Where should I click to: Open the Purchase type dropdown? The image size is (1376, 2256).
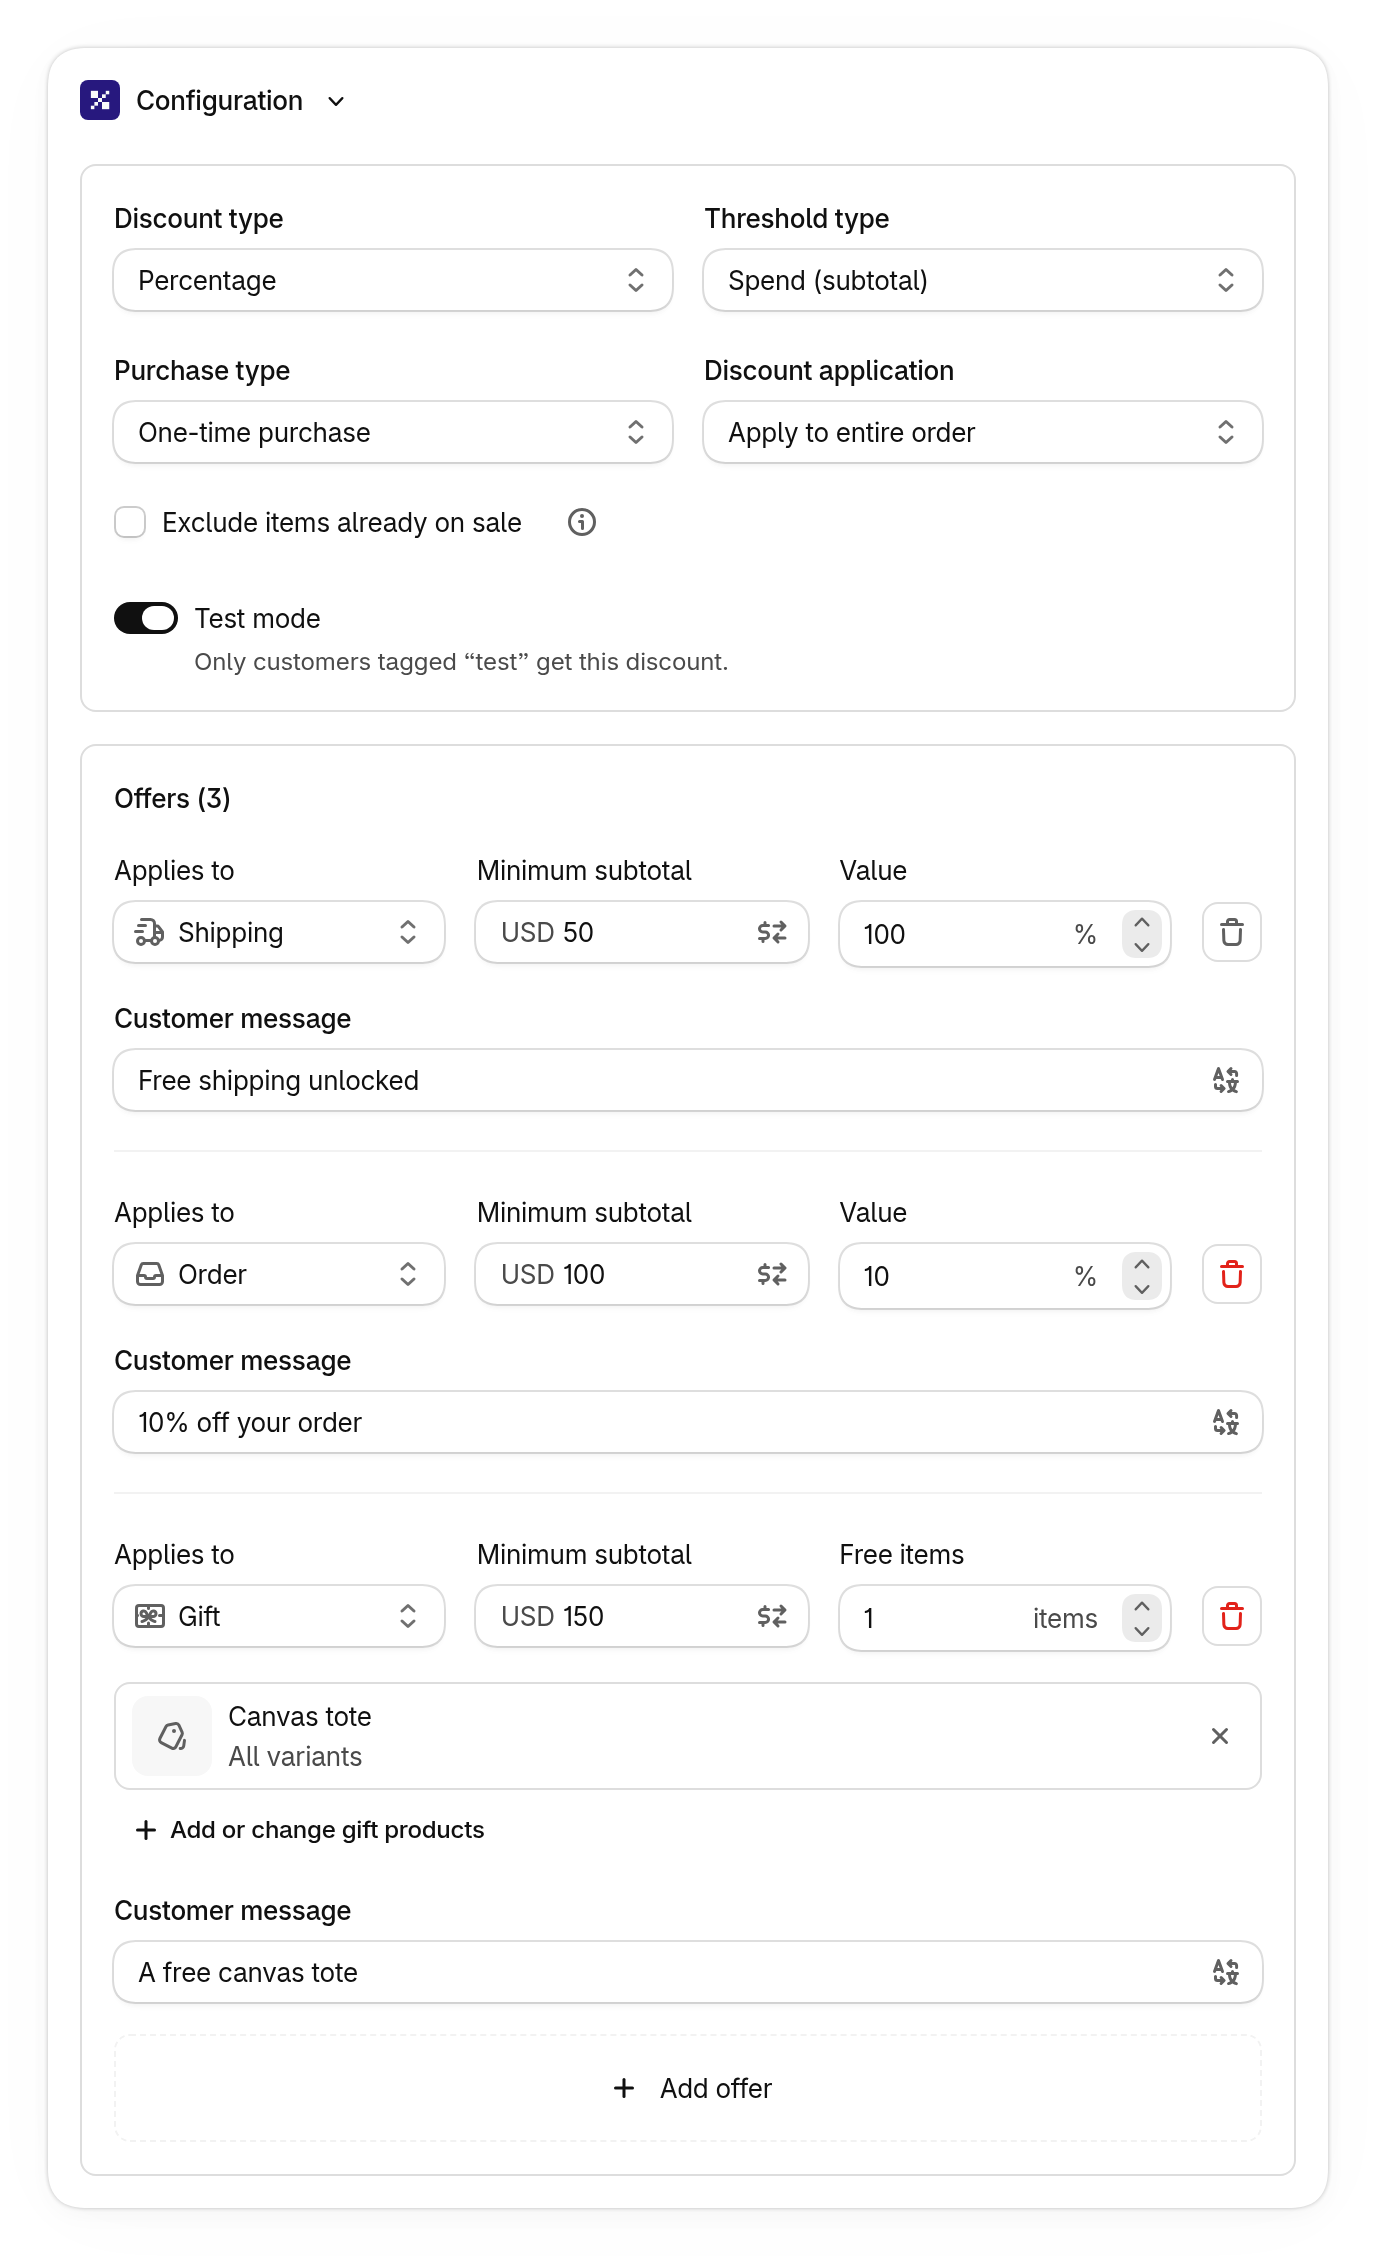click(x=393, y=432)
